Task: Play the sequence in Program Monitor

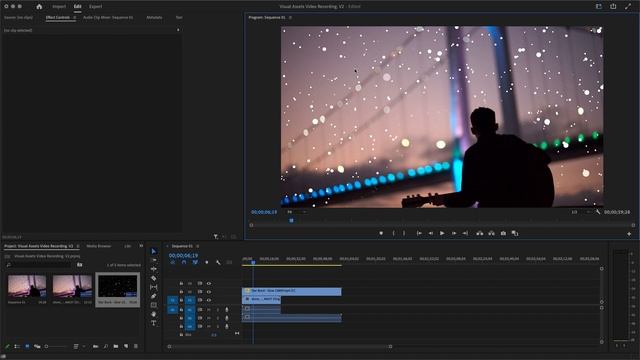Action: pyautogui.click(x=442, y=233)
